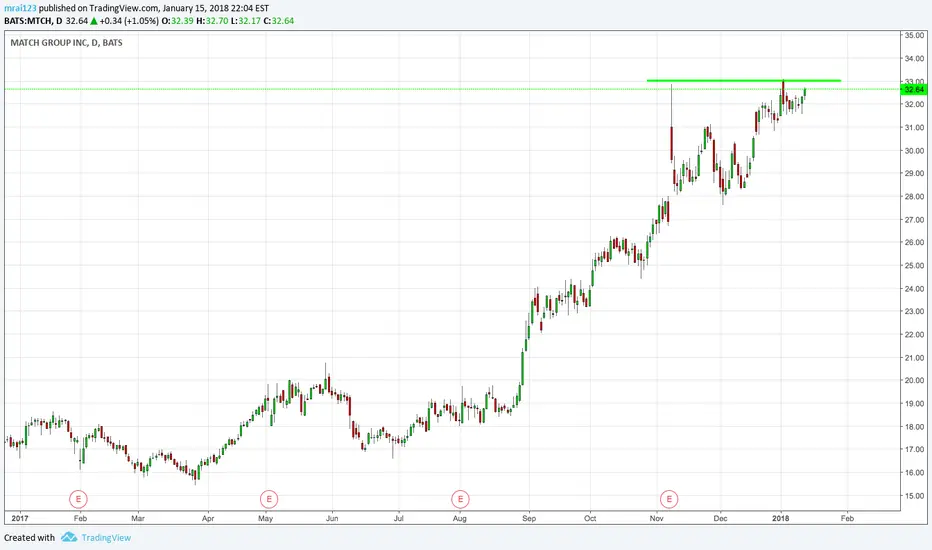Click the L:32.17 low value
932x550 pixels.
[245, 21]
